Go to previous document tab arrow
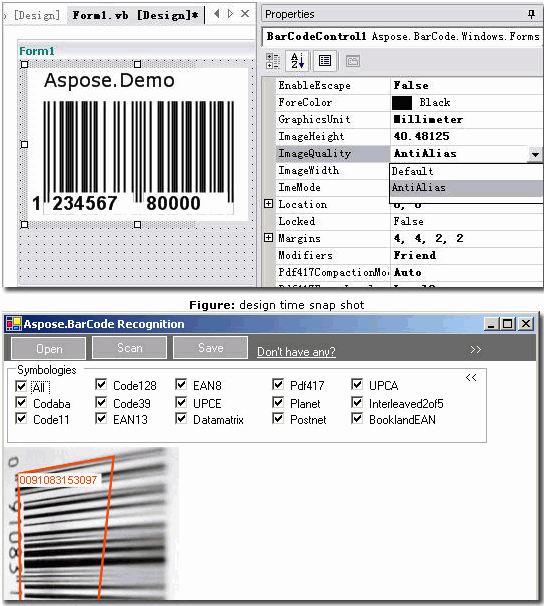544x606 pixels. [217, 14]
